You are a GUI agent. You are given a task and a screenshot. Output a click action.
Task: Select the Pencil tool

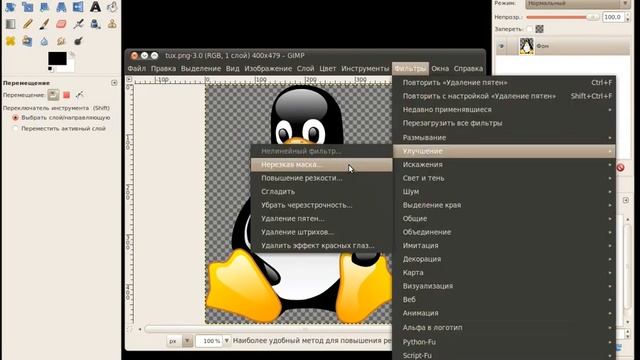pos(28,24)
